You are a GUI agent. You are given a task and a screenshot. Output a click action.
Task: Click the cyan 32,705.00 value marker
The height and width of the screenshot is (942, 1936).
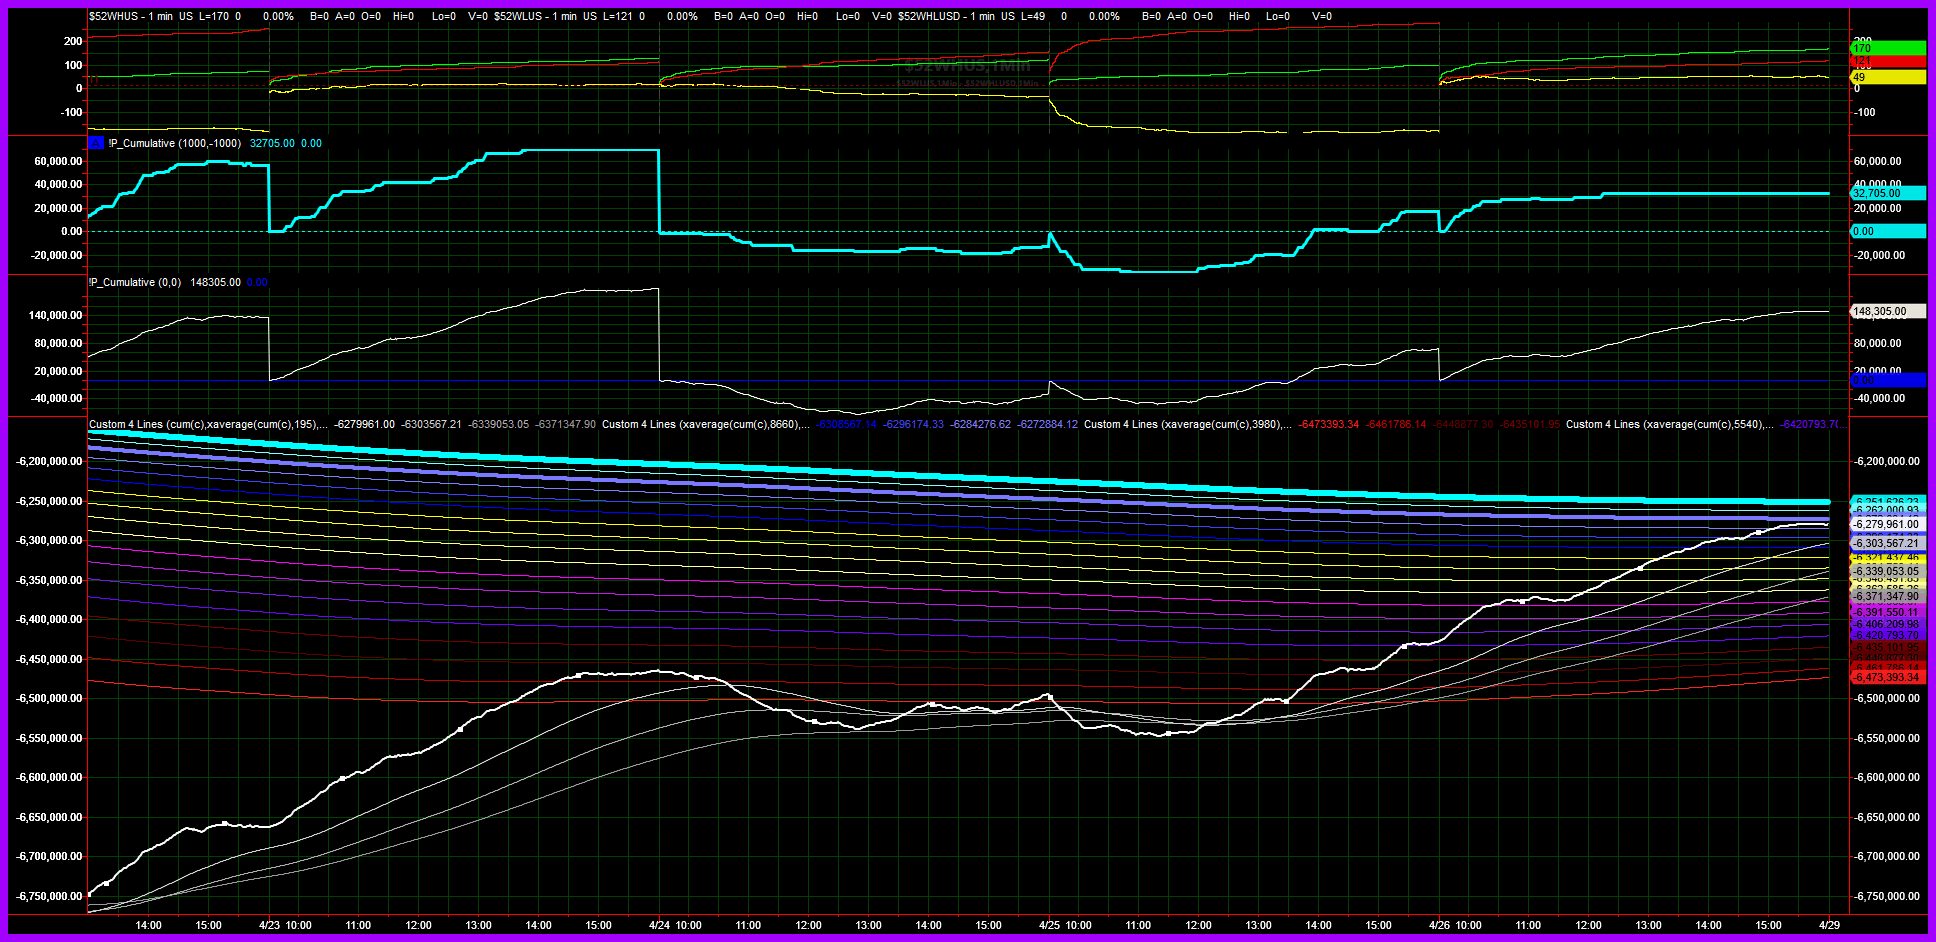(x=1887, y=193)
